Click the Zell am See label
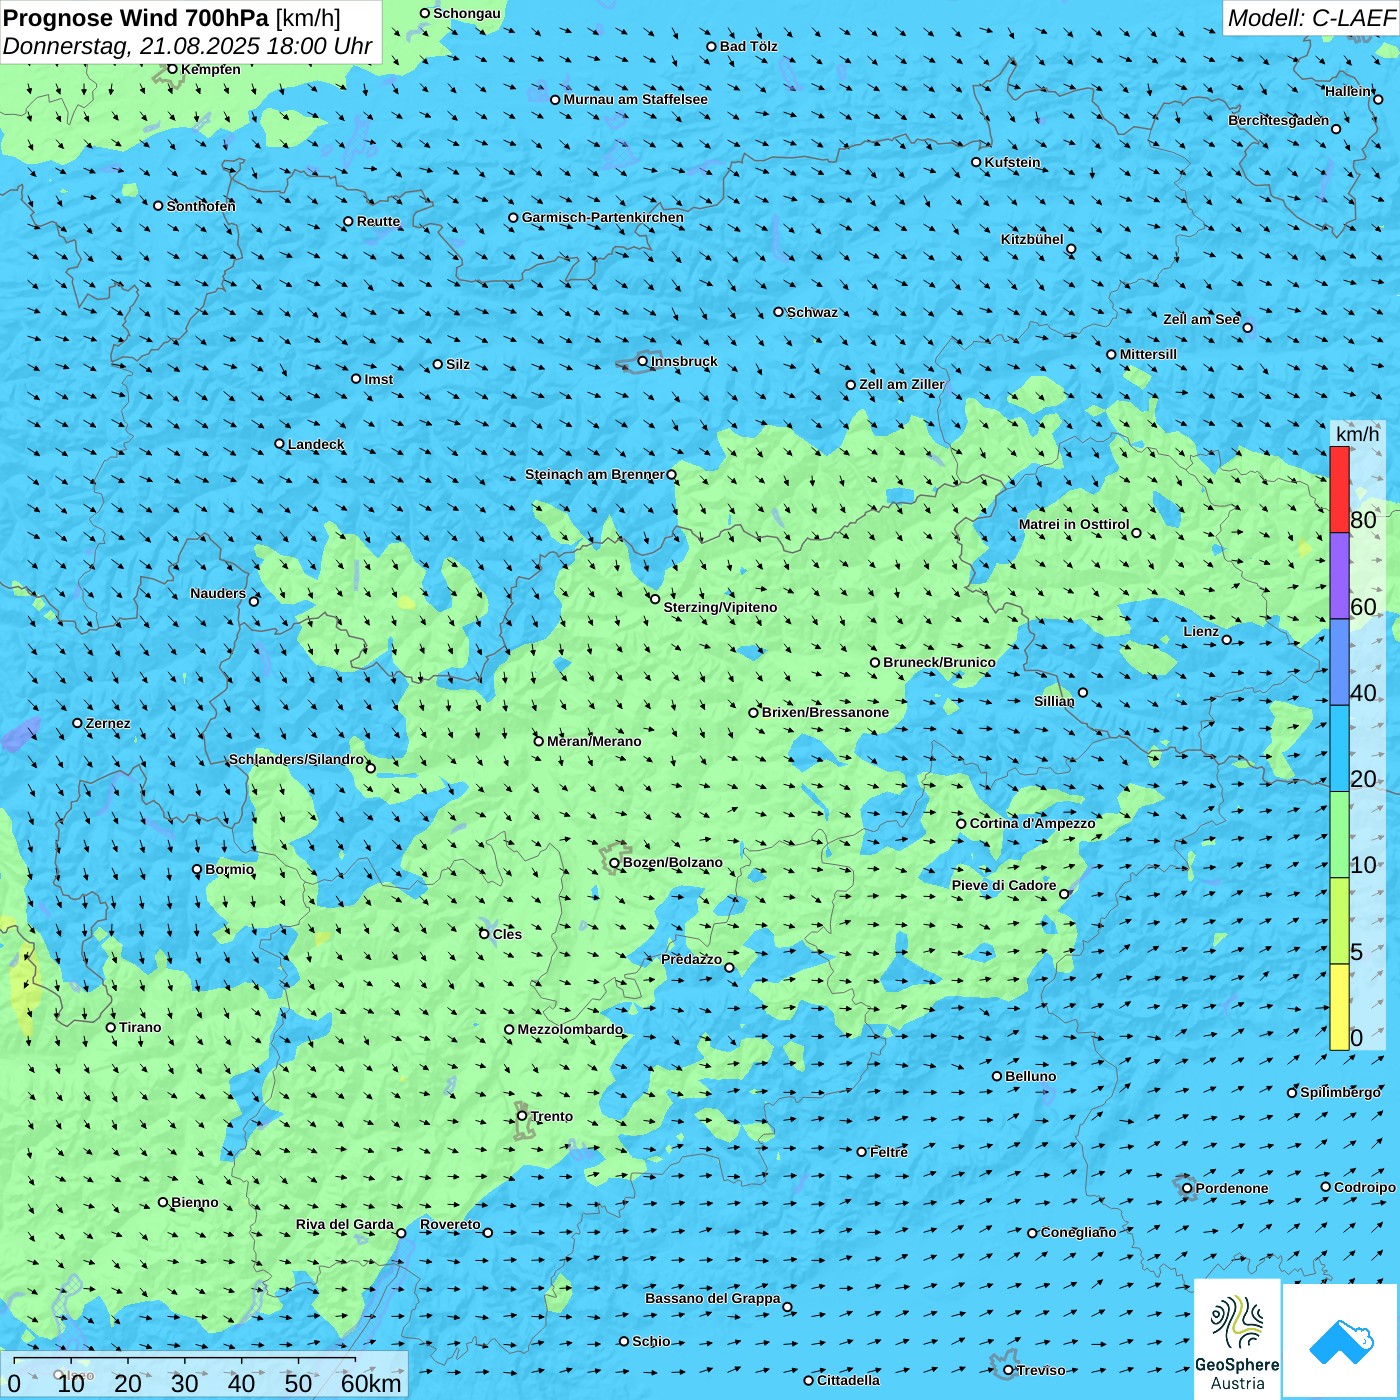 point(1201,319)
